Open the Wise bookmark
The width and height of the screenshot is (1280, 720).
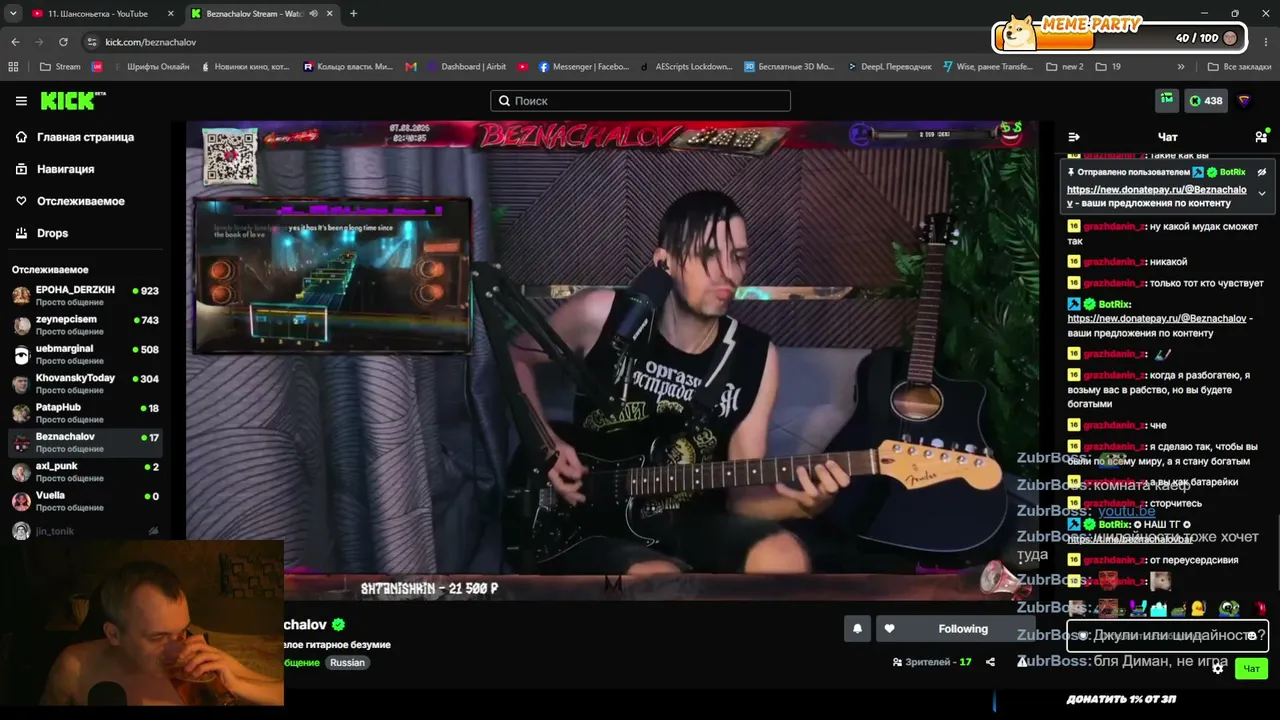[989, 67]
